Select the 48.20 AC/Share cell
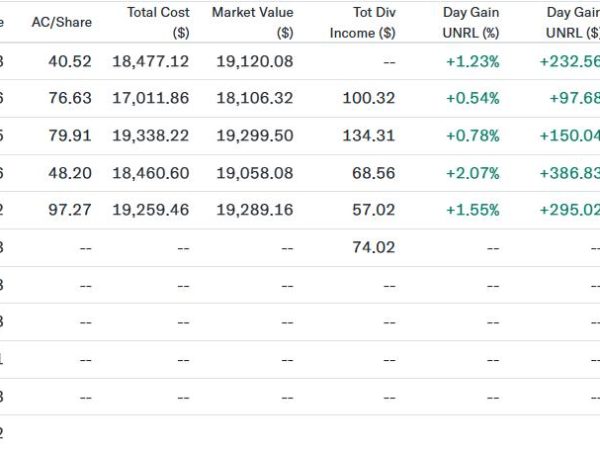This screenshot has height=450, width=600. (x=70, y=173)
